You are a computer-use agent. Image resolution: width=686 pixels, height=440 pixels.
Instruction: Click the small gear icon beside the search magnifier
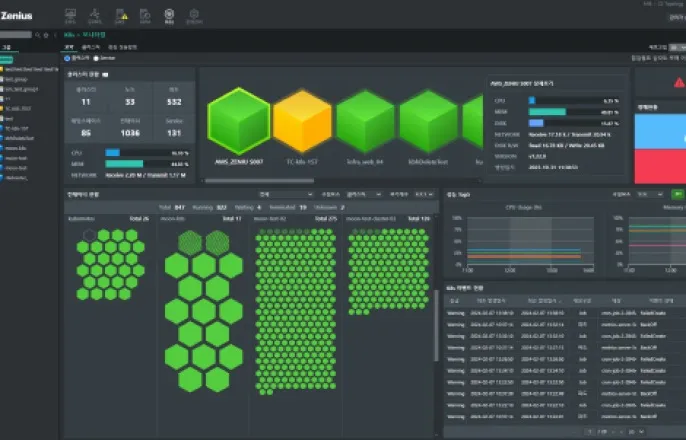click(46, 35)
